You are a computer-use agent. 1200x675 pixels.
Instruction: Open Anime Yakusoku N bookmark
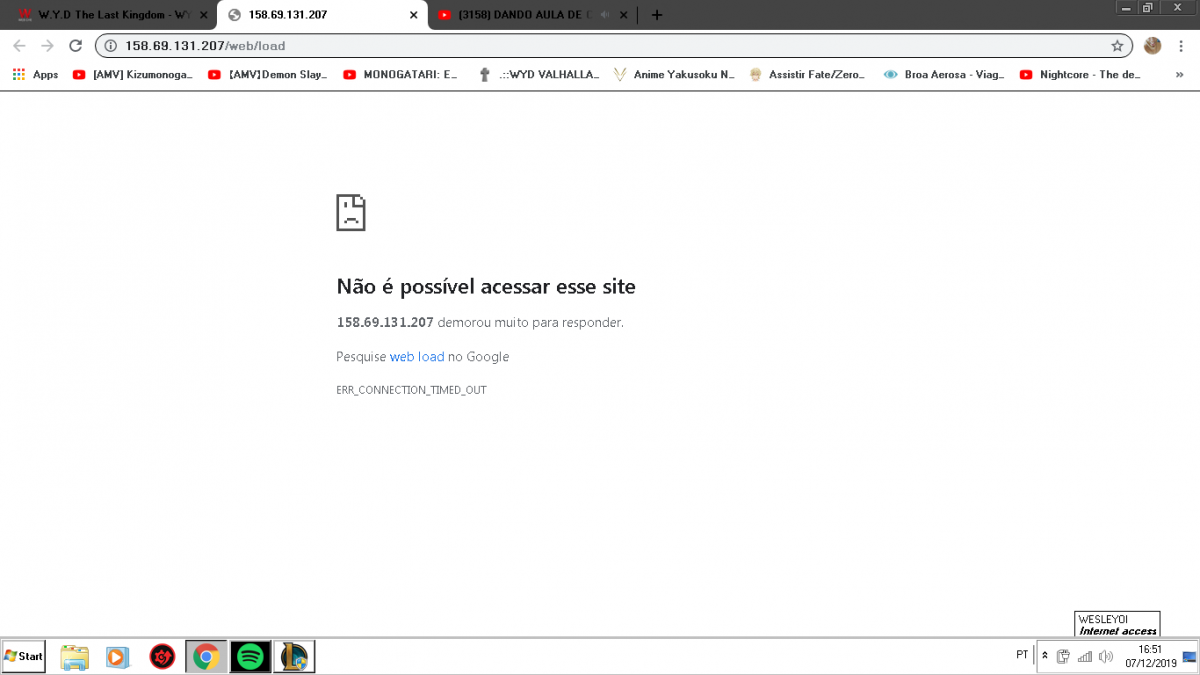[x=675, y=74]
